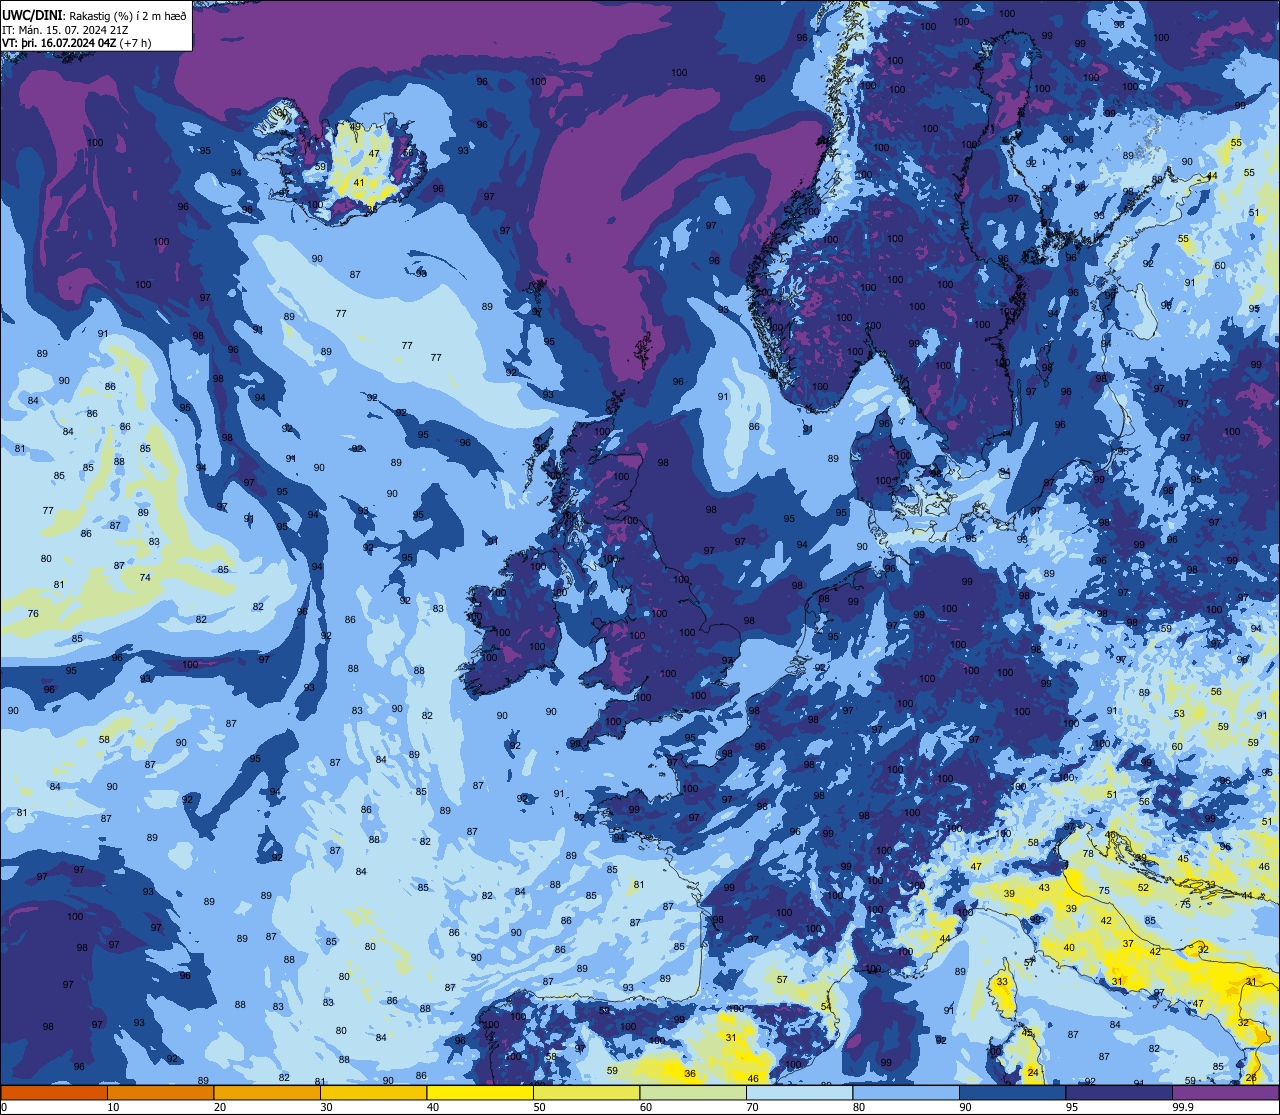This screenshot has width=1280, height=1115.
Task: Click the purple legend band above 99.9
Action: pyautogui.click(x=1225, y=1092)
